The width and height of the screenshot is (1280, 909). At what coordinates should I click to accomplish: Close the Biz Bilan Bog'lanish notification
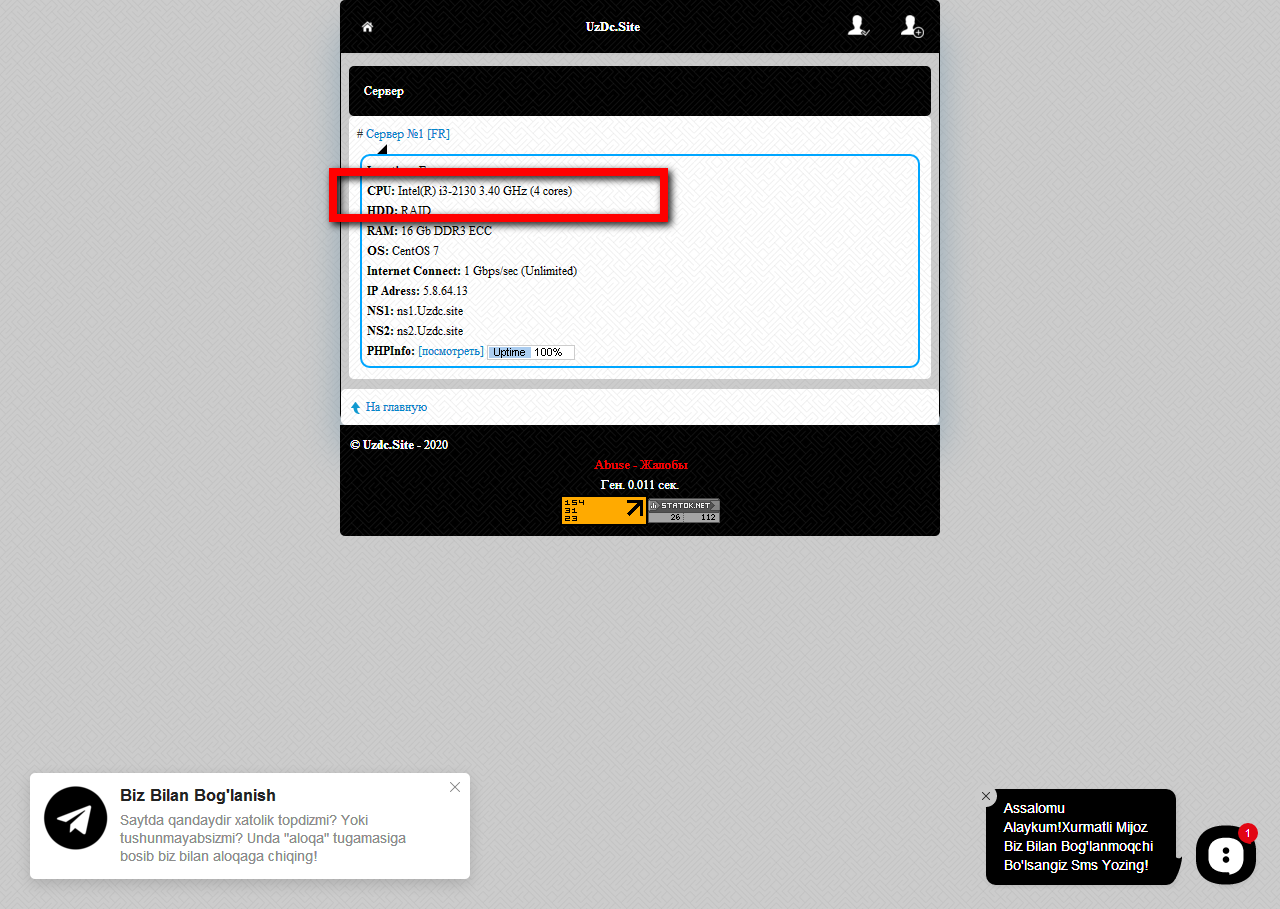pyautogui.click(x=455, y=787)
